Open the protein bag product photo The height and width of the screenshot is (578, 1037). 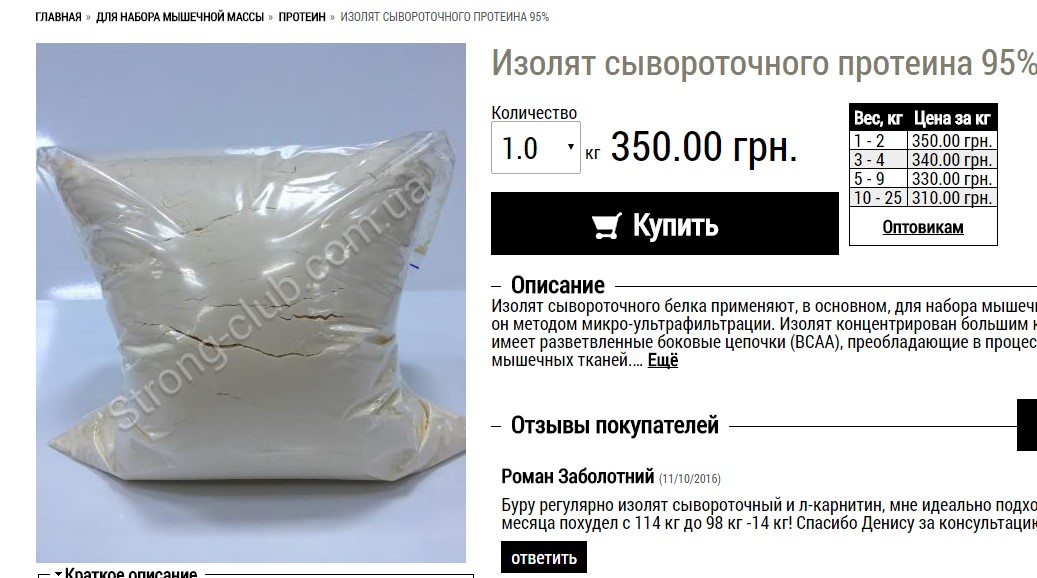[x=251, y=303]
